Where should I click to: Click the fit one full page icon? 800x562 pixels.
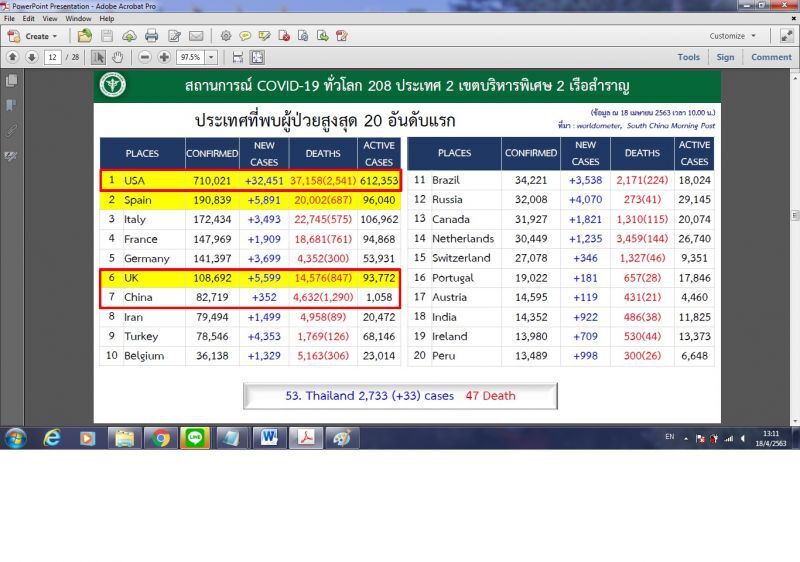[x=257, y=57]
